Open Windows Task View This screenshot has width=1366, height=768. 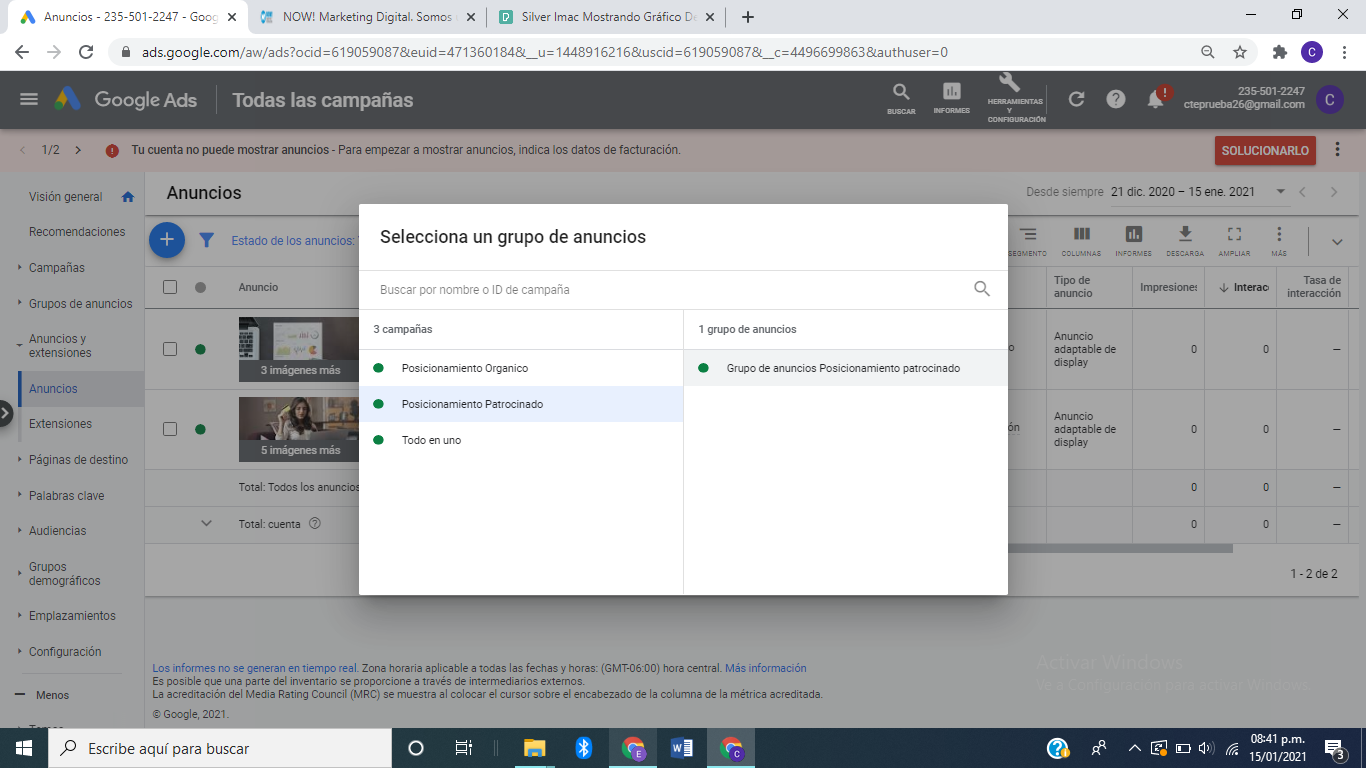tap(463, 748)
